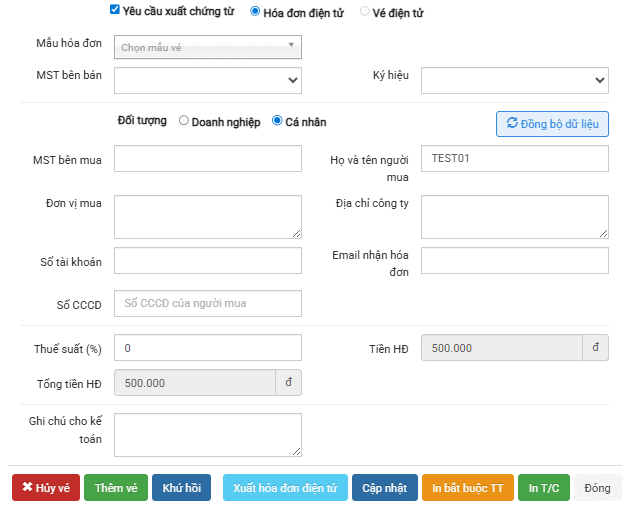Image resolution: width=632 pixels, height=511 pixels.
Task: Focus the Số CCCD input field
Action: (x=208, y=303)
